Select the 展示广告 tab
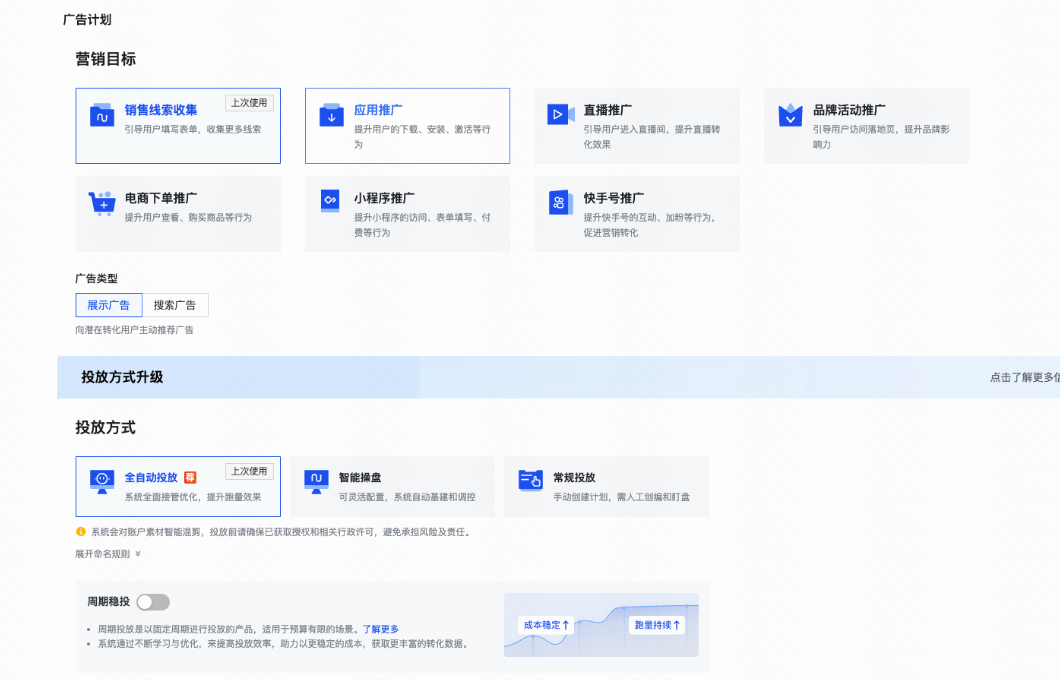 [108, 305]
